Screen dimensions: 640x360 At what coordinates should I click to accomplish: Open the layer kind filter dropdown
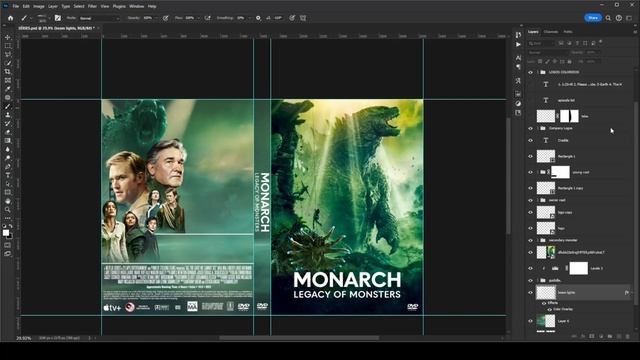click(541, 43)
